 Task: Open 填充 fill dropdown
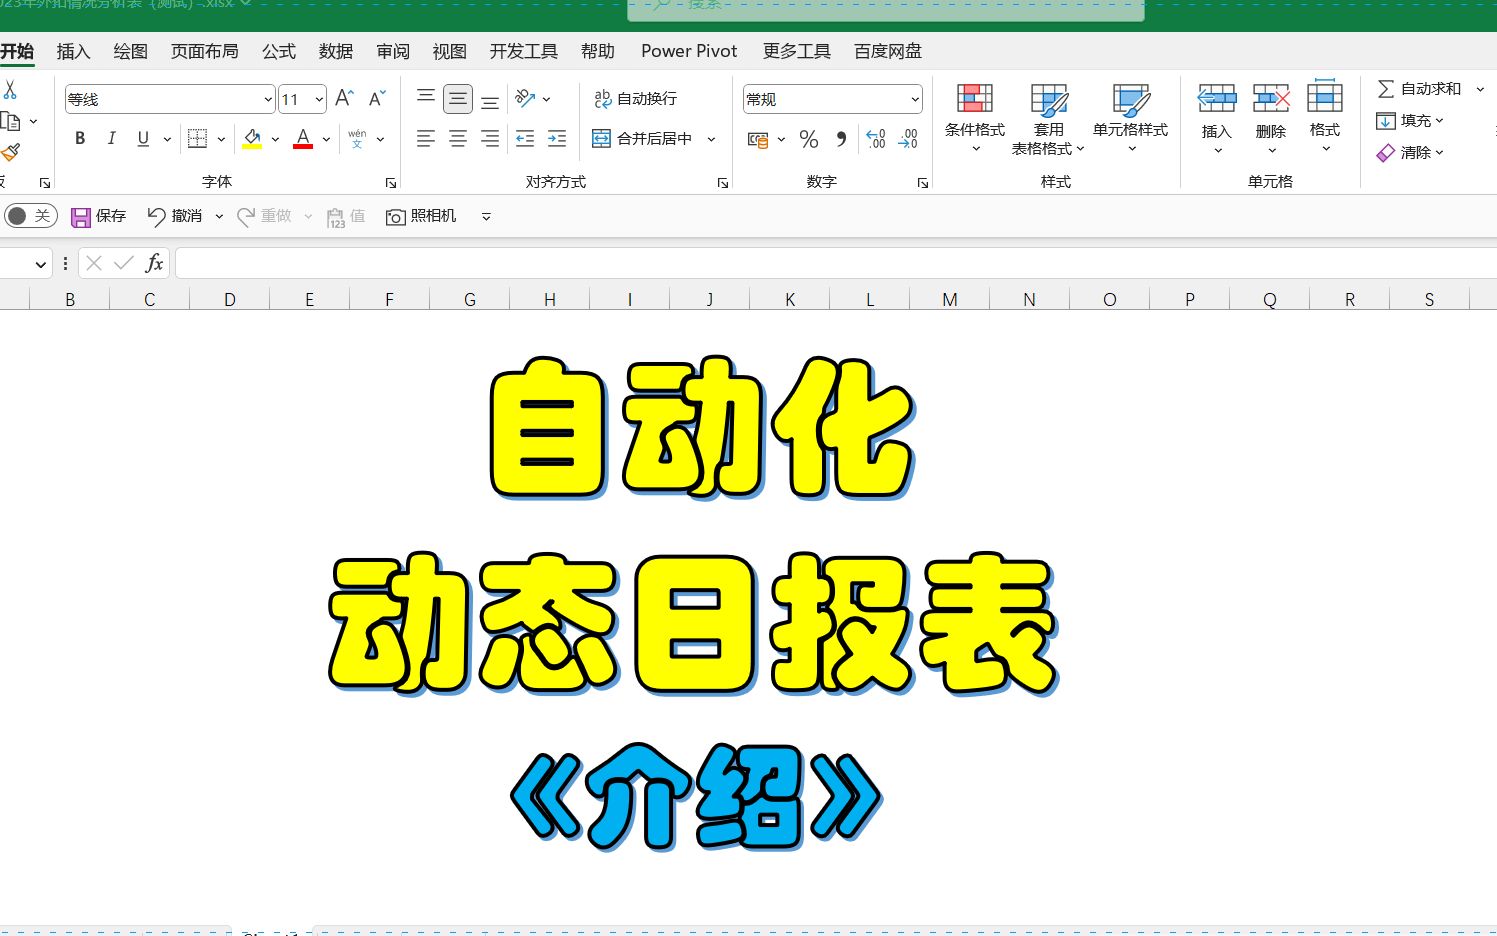click(x=1411, y=121)
